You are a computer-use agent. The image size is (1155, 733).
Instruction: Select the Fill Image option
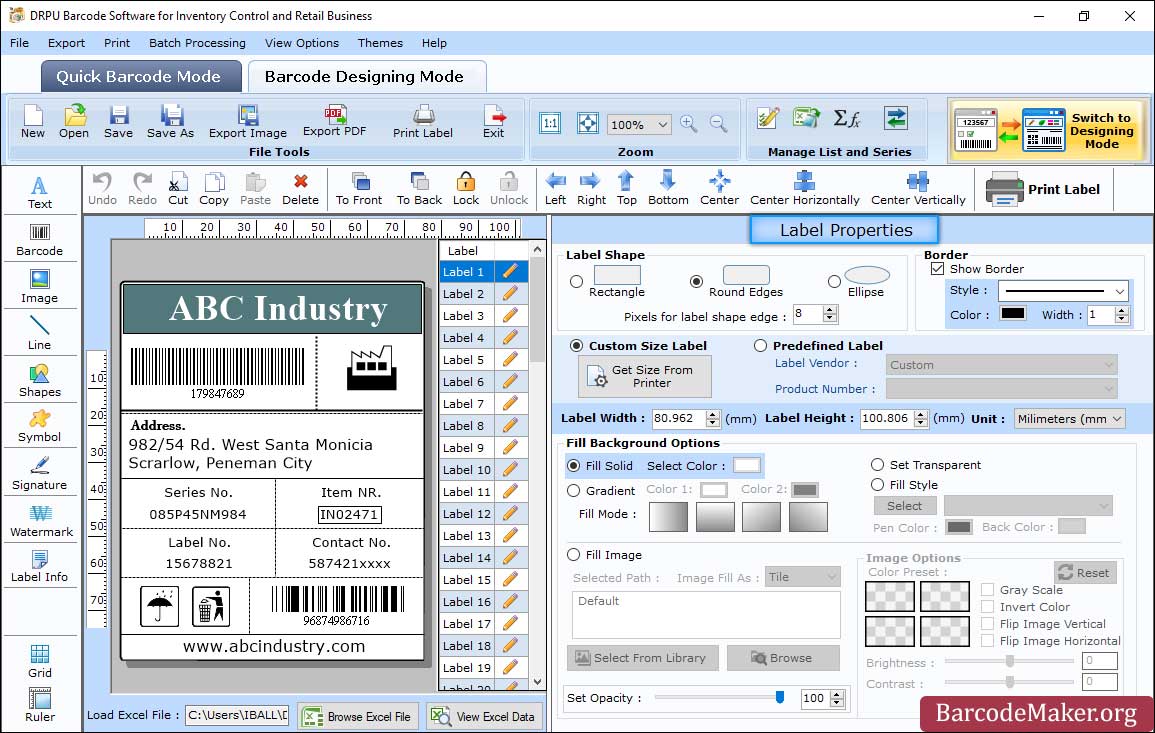click(x=574, y=555)
